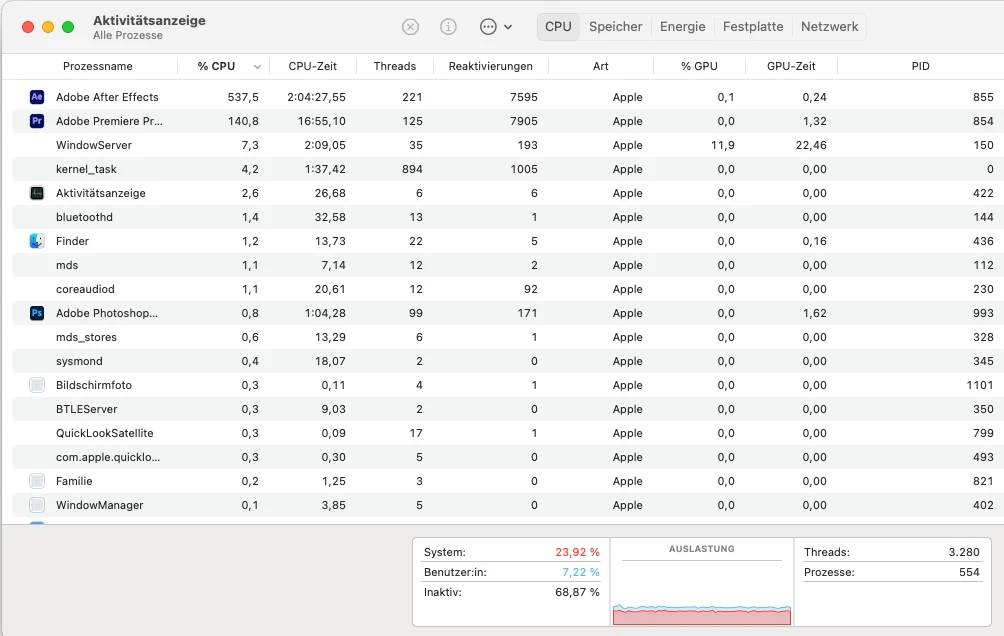
Task: Switch to the CPU tab
Action: point(558,27)
